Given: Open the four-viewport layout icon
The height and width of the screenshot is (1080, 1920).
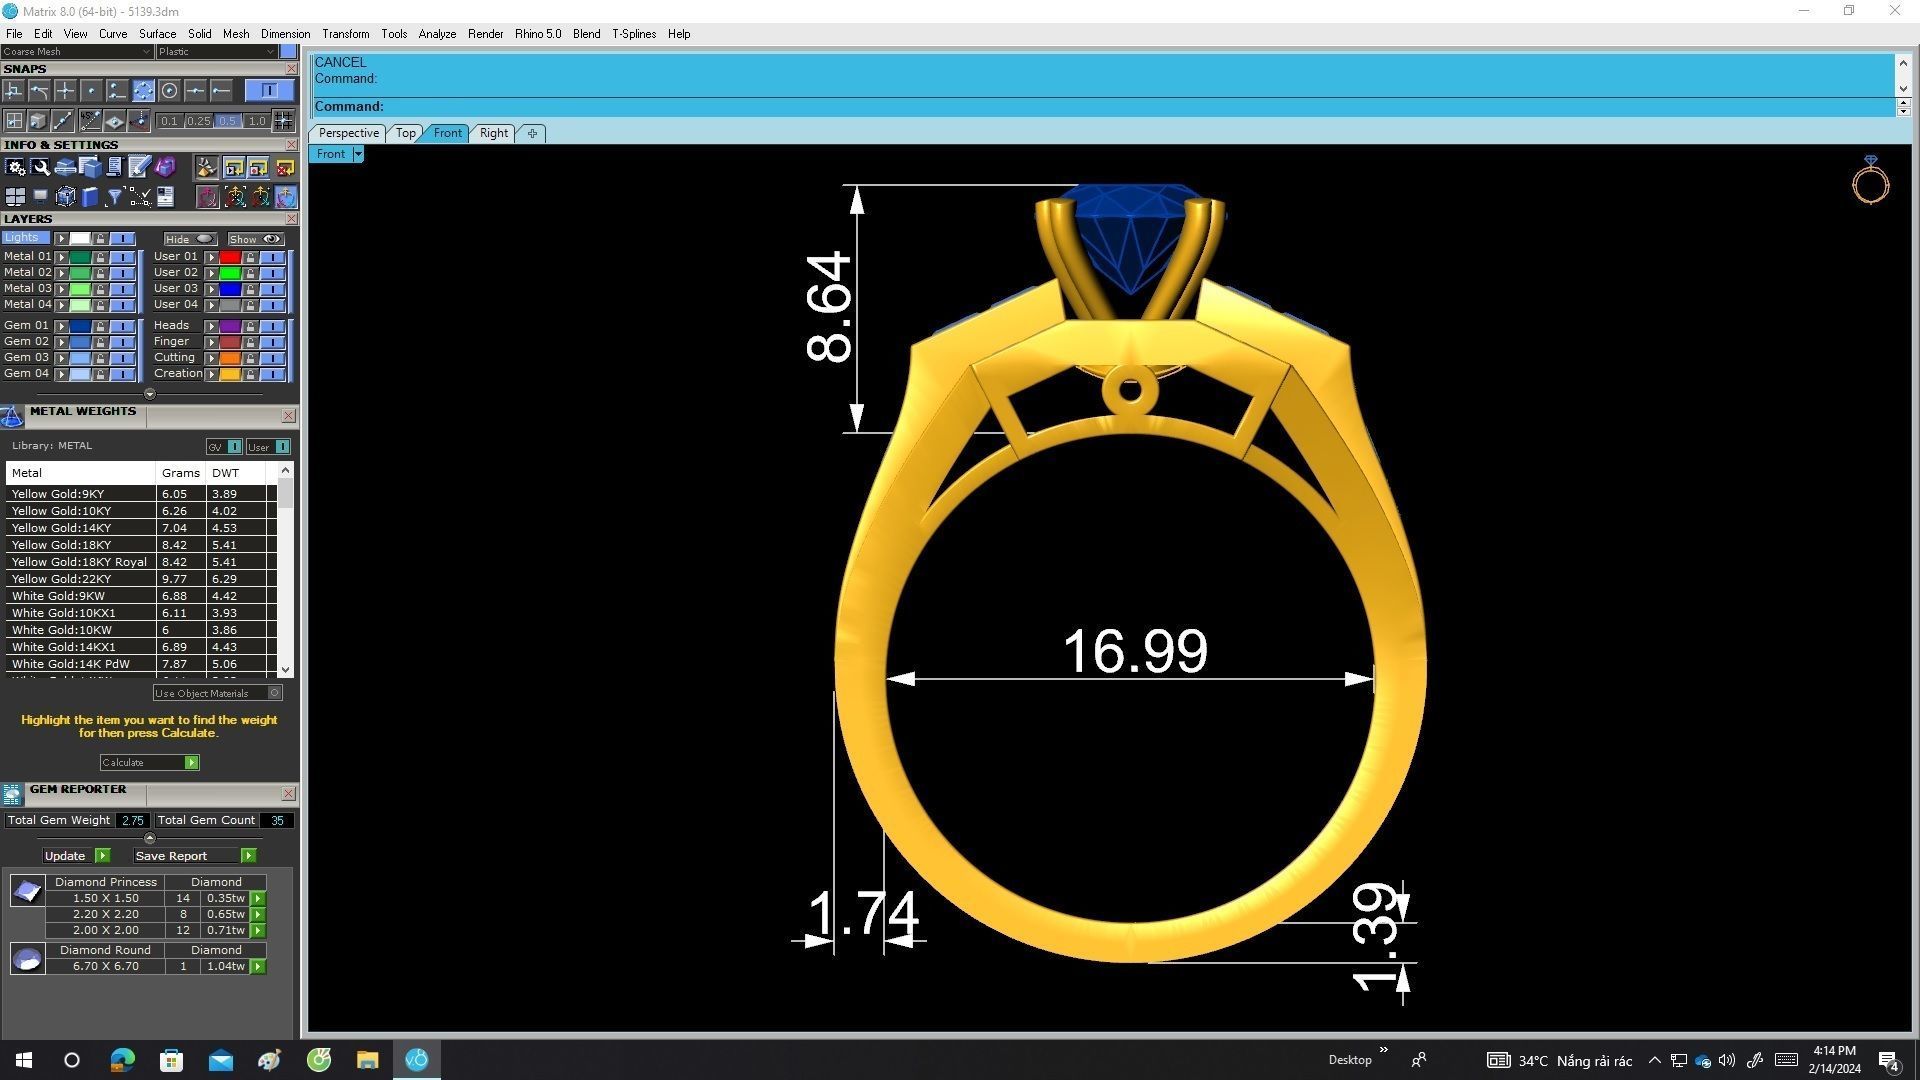Looking at the screenshot, I should click(15, 197).
